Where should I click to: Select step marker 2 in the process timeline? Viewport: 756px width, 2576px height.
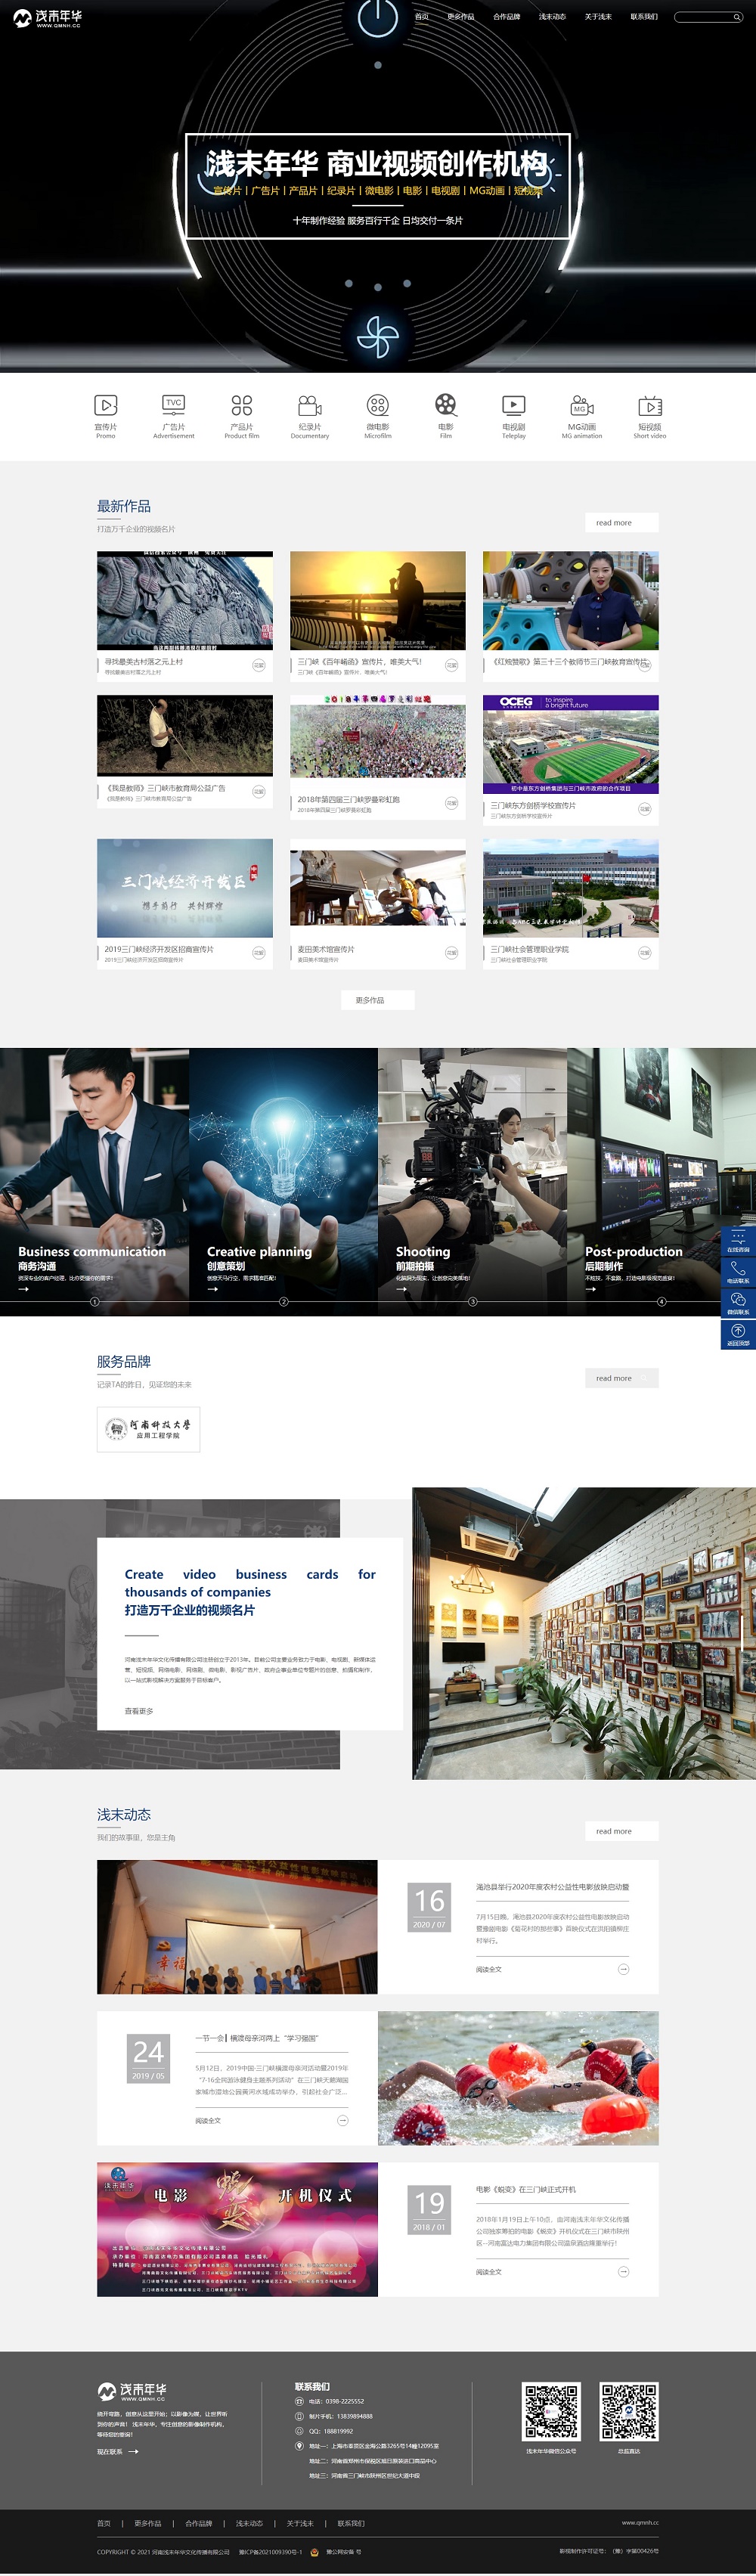[x=284, y=1301]
